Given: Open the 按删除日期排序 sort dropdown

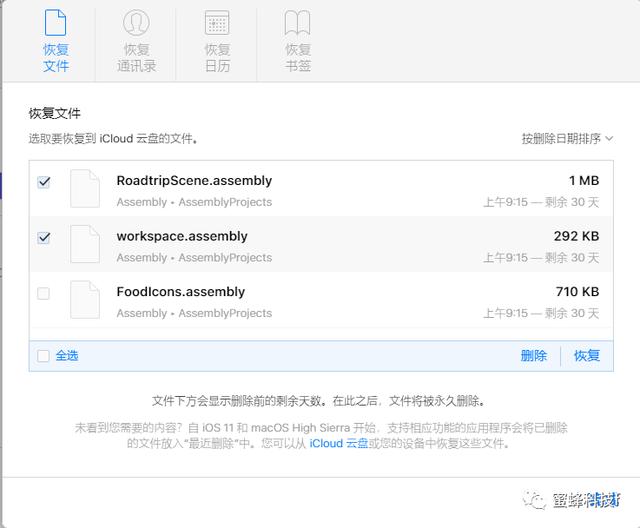Looking at the screenshot, I should [567, 139].
